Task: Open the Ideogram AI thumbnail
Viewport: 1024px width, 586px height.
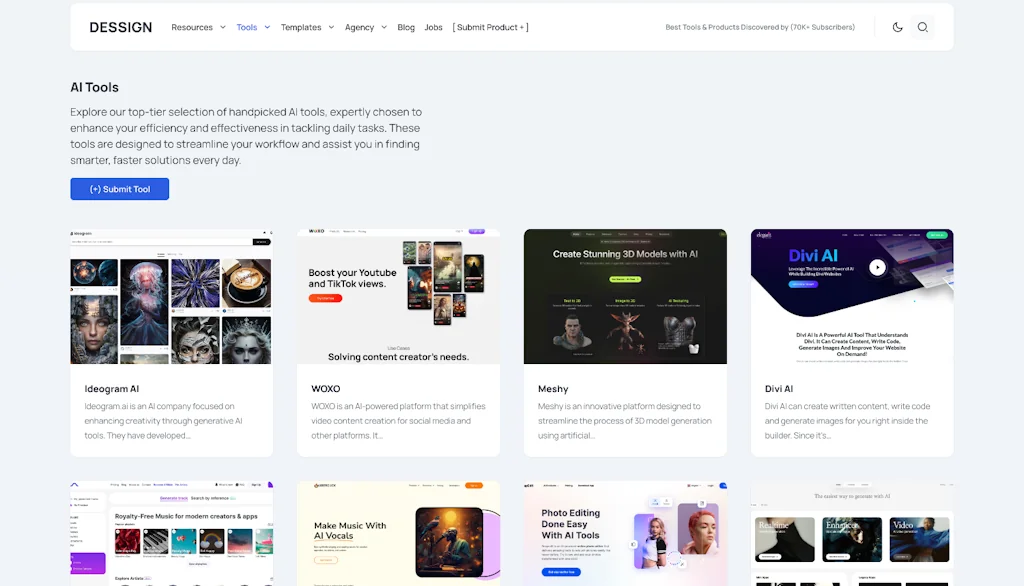Action: click(x=171, y=297)
